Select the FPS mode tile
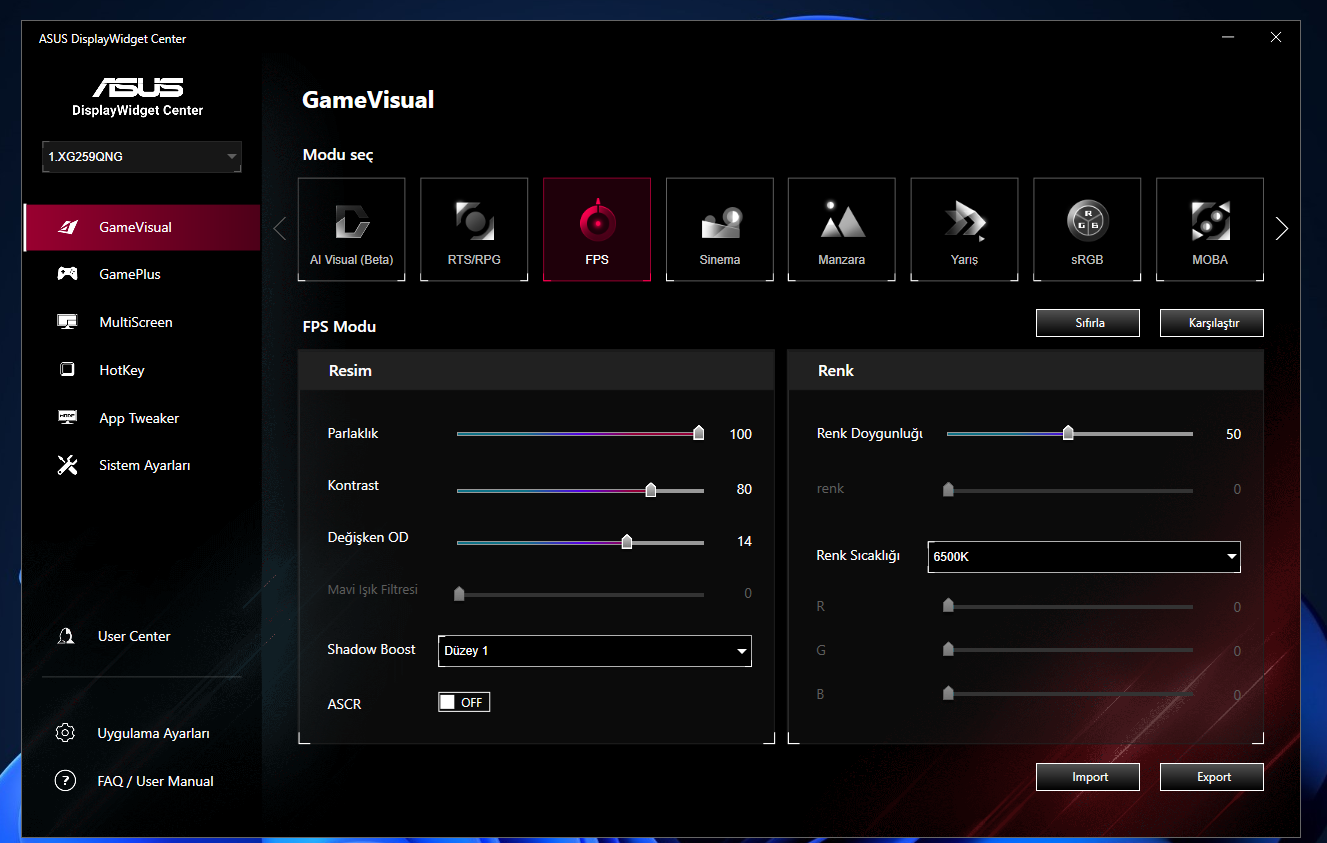This screenshot has height=843, width=1327. [597, 230]
